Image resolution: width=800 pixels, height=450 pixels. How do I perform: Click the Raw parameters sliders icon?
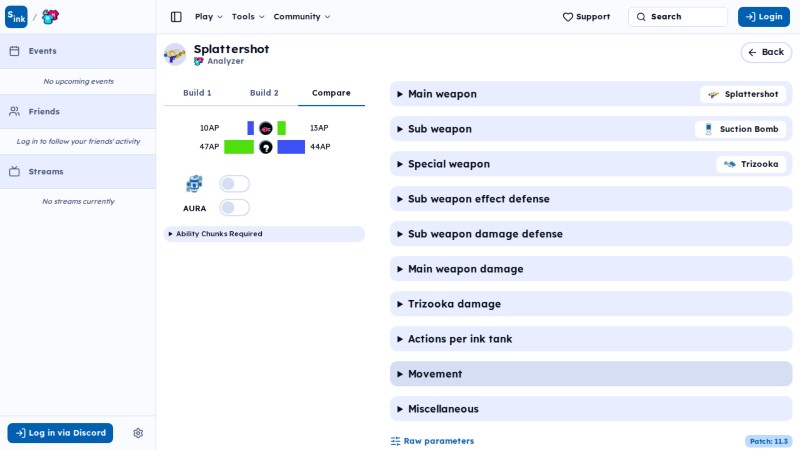pyautogui.click(x=395, y=441)
